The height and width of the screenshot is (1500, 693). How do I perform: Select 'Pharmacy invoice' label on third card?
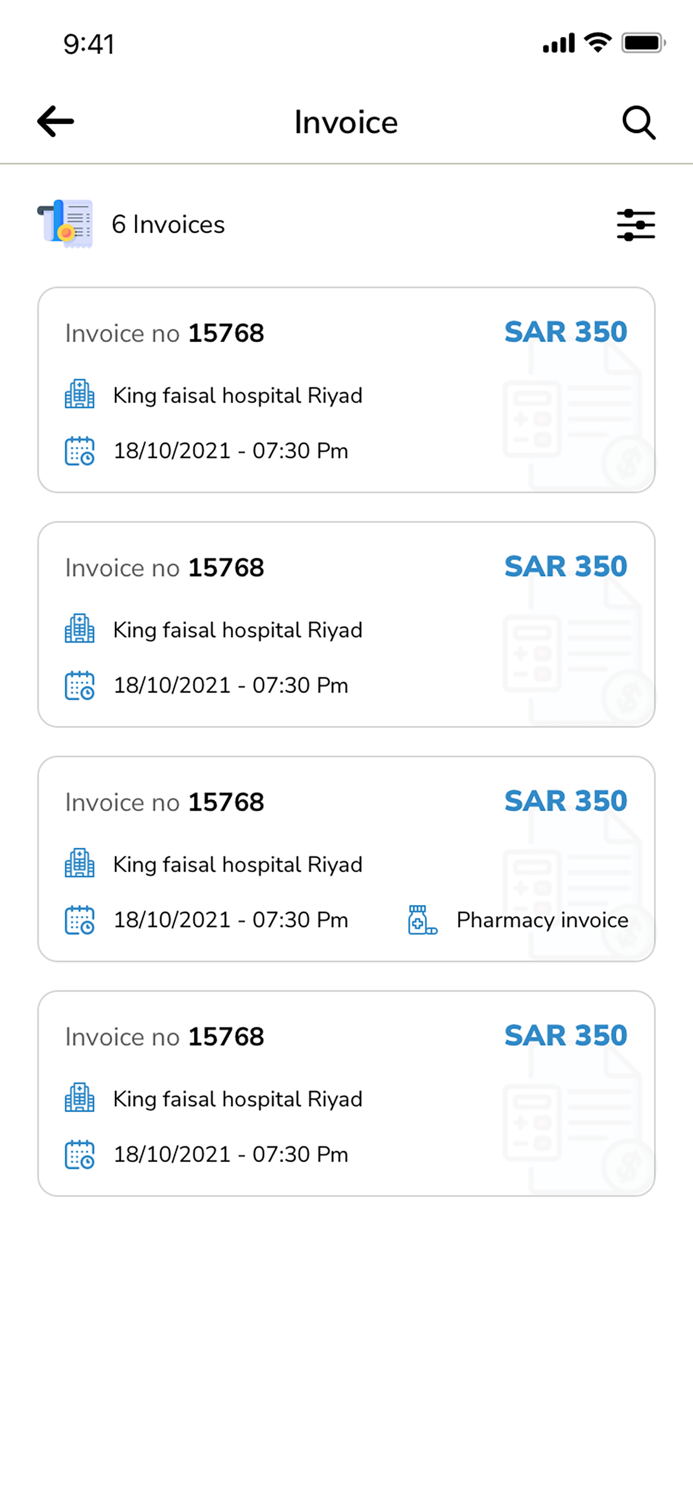pyautogui.click(x=542, y=920)
